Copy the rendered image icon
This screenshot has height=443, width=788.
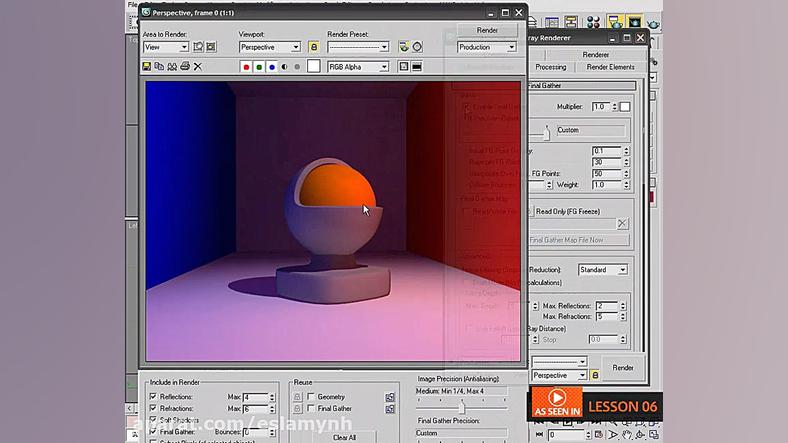coord(159,66)
